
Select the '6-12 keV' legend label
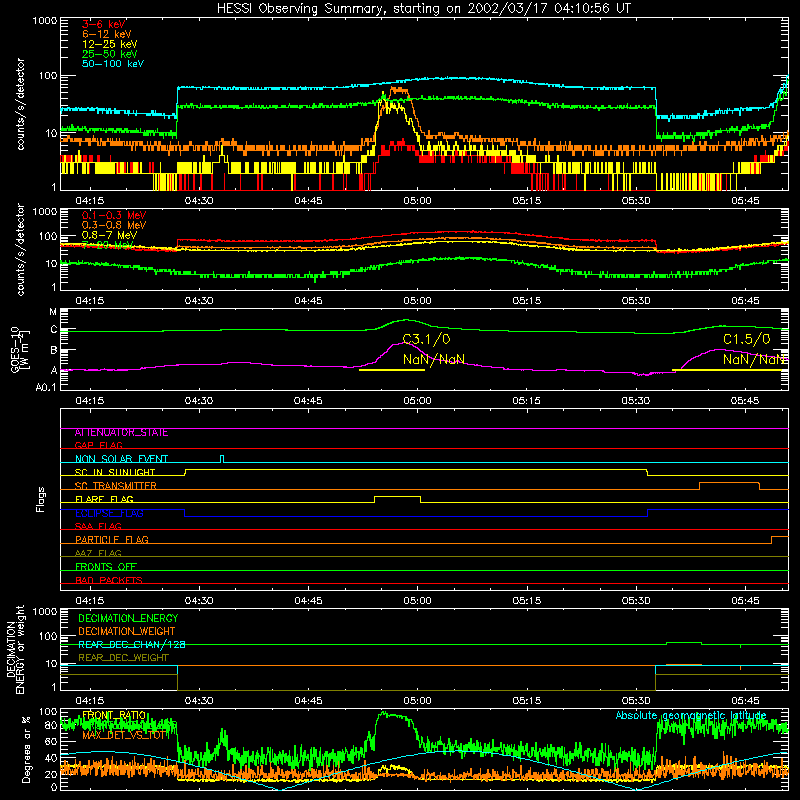107,34
